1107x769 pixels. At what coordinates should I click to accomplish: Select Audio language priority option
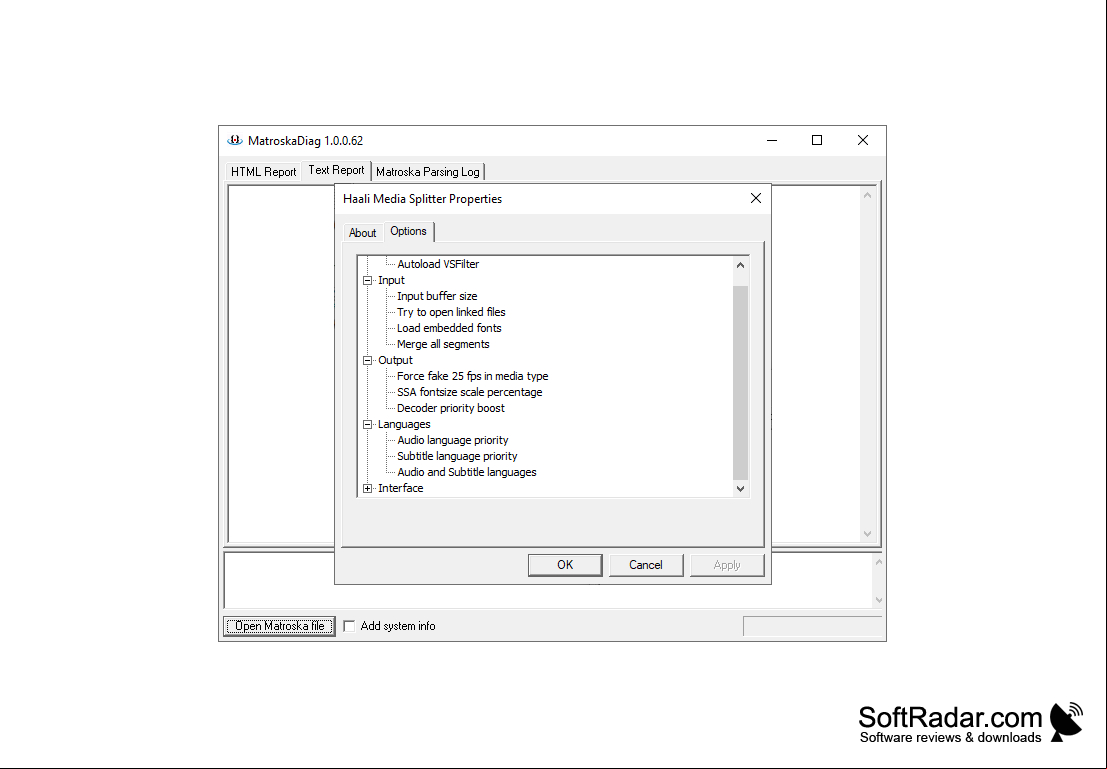coord(453,441)
